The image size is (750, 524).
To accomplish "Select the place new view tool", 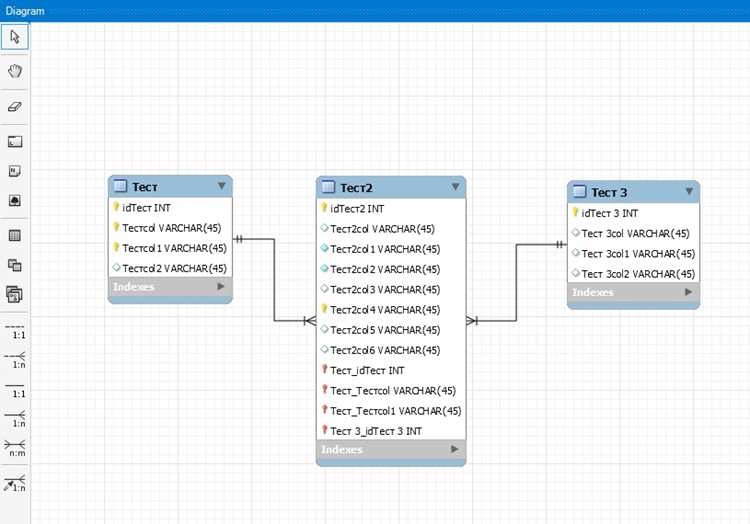I will (15, 265).
